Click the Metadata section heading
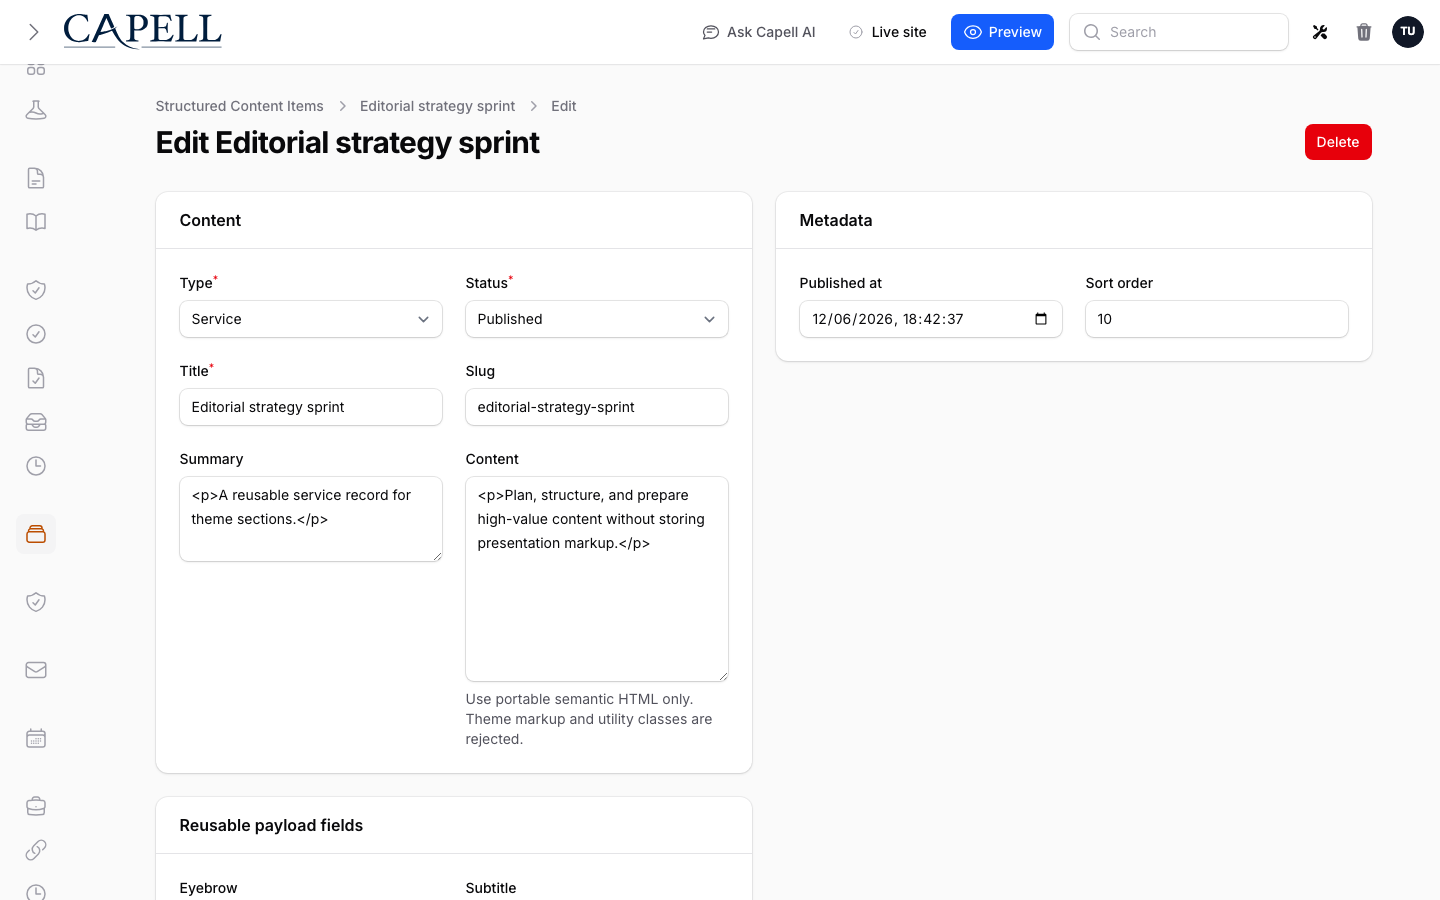The width and height of the screenshot is (1440, 900). [x=836, y=220]
